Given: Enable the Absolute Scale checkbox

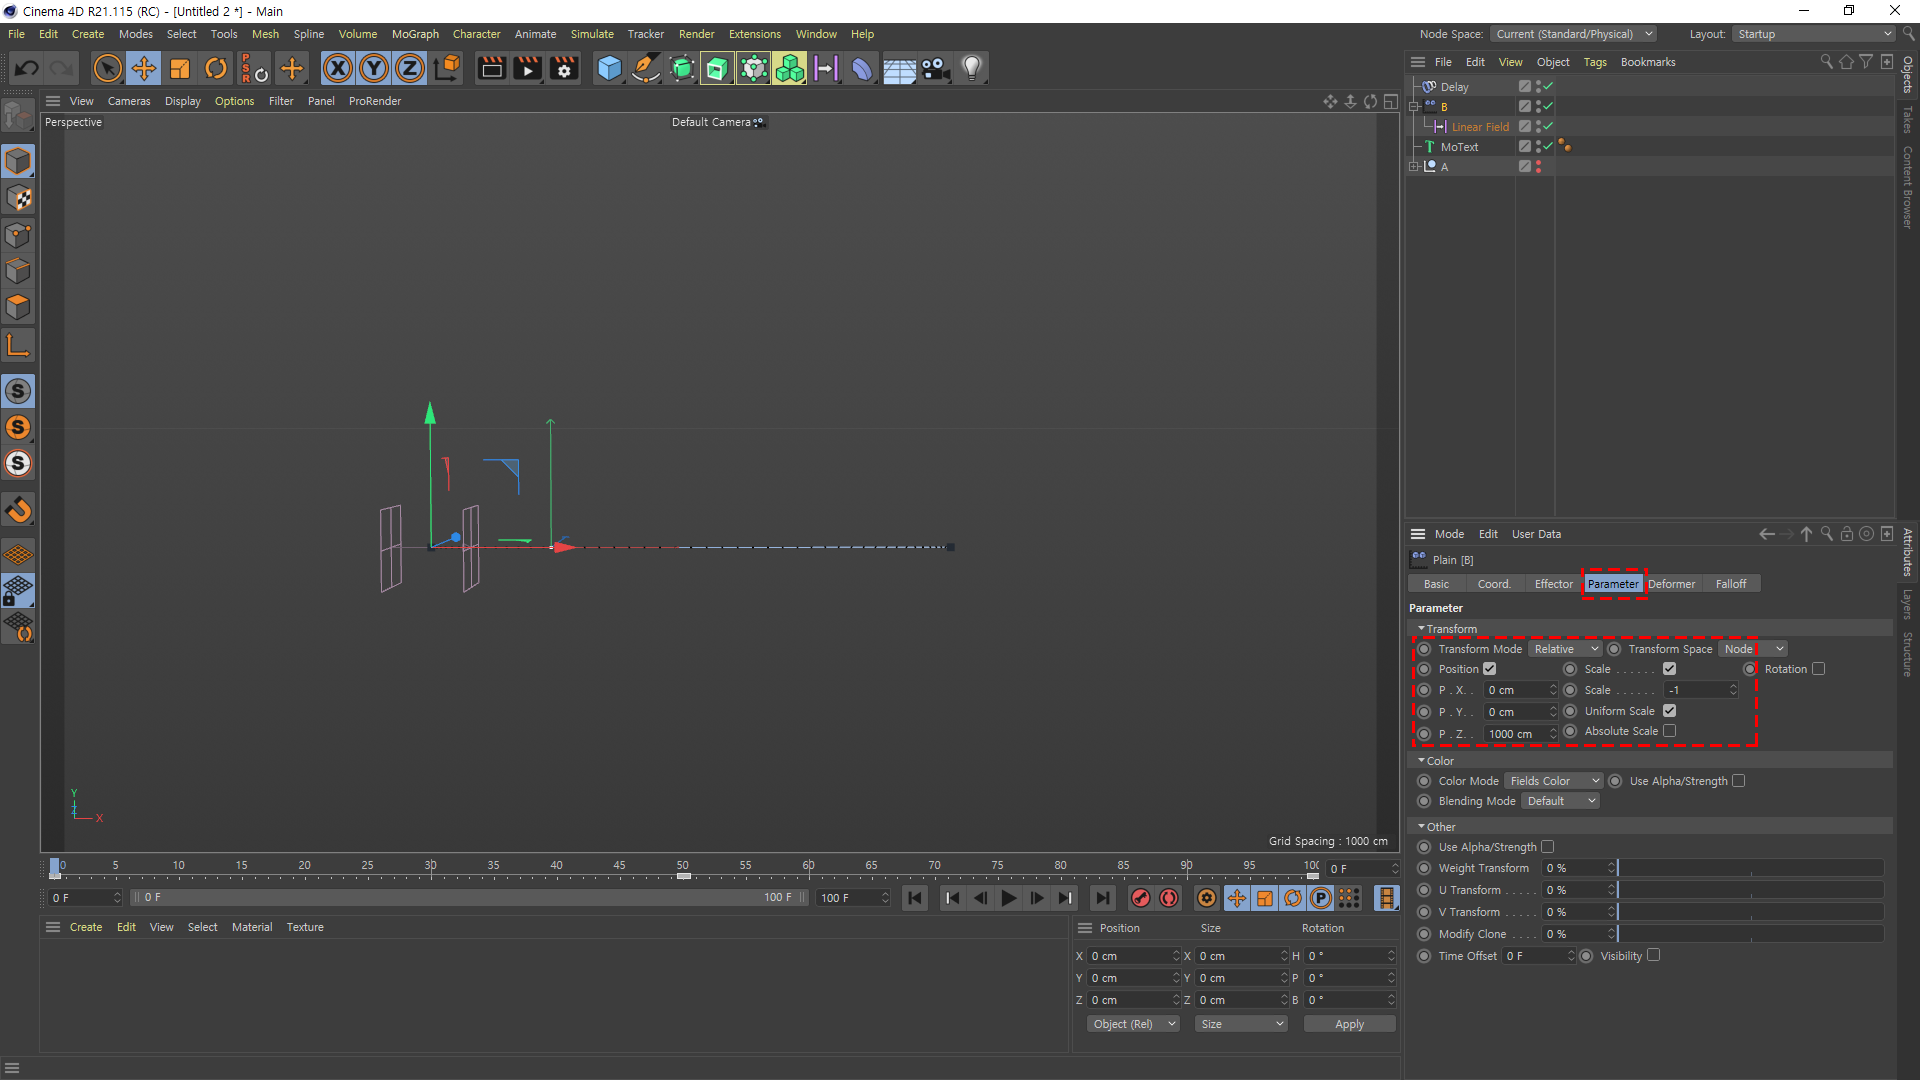Looking at the screenshot, I should pyautogui.click(x=1669, y=731).
